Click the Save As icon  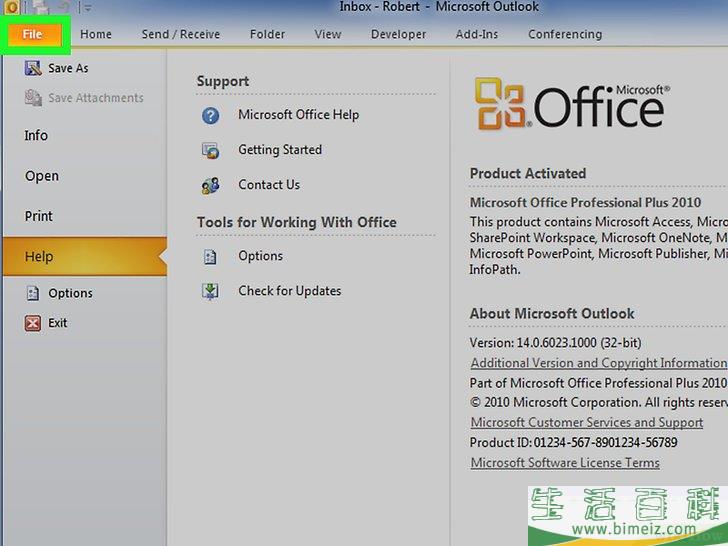32,68
